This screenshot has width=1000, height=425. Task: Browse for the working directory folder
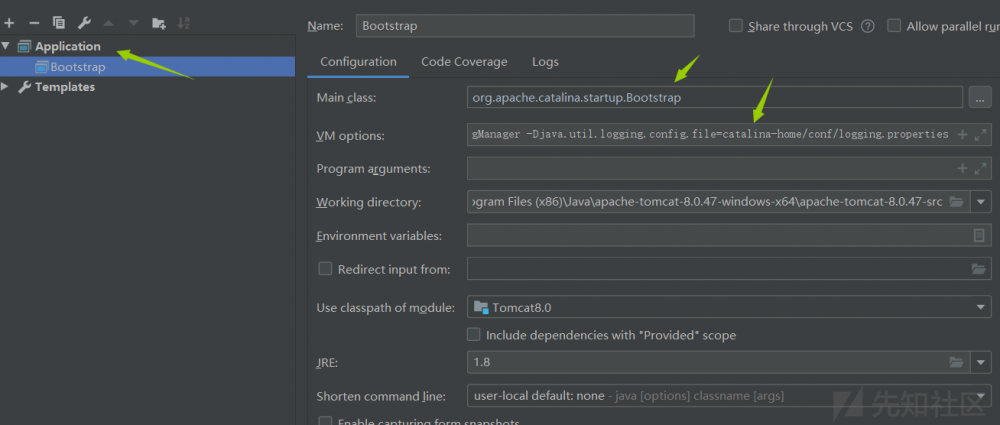point(956,202)
